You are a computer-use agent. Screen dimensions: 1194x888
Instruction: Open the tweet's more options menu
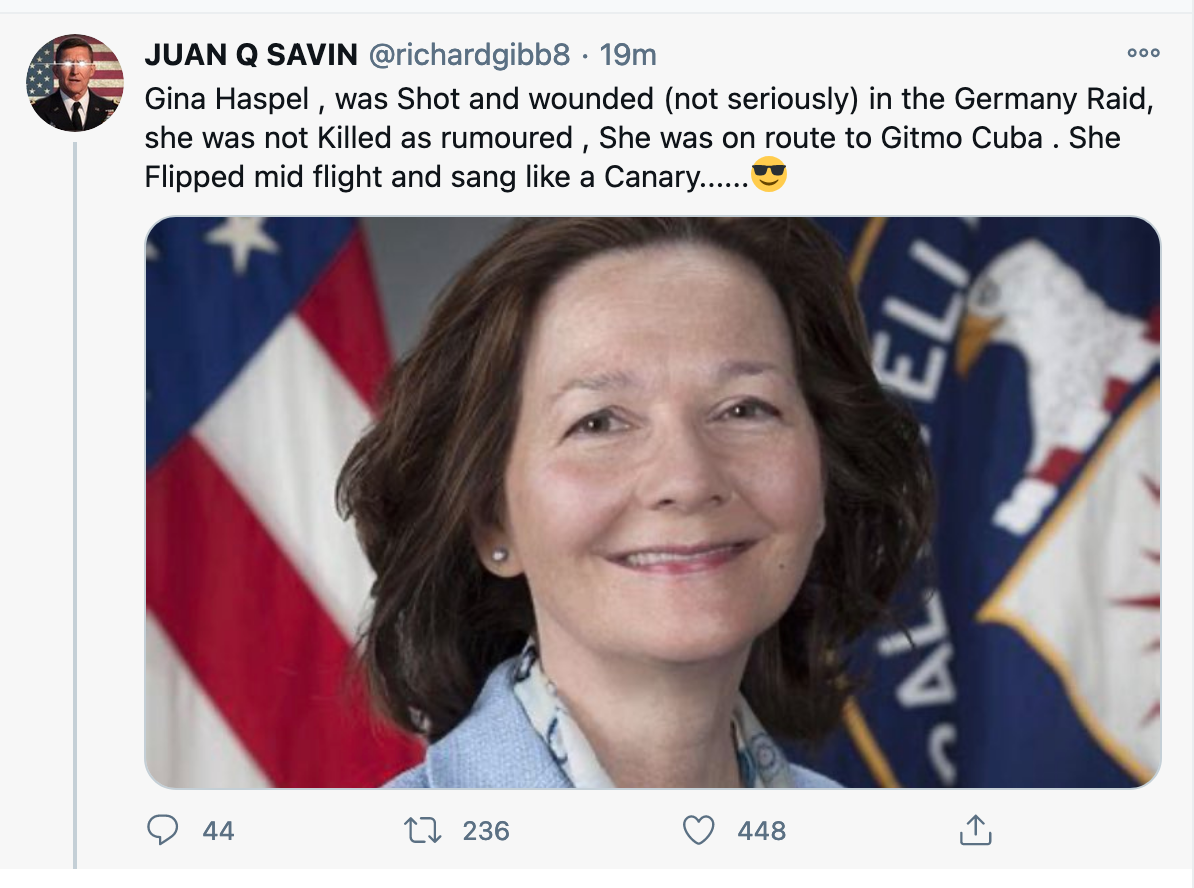point(1142,54)
